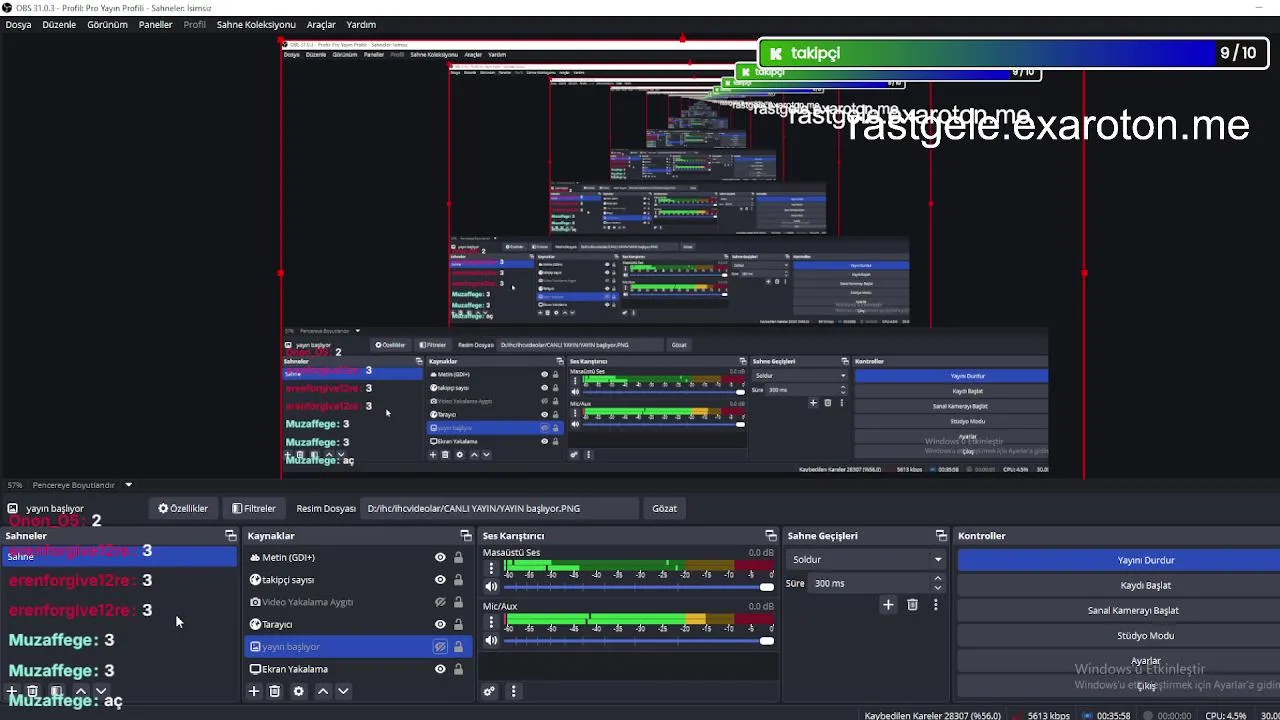Open the Düzenle menu
The height and width of the screenshot is (720, 1280).
[x=59, y=24]
